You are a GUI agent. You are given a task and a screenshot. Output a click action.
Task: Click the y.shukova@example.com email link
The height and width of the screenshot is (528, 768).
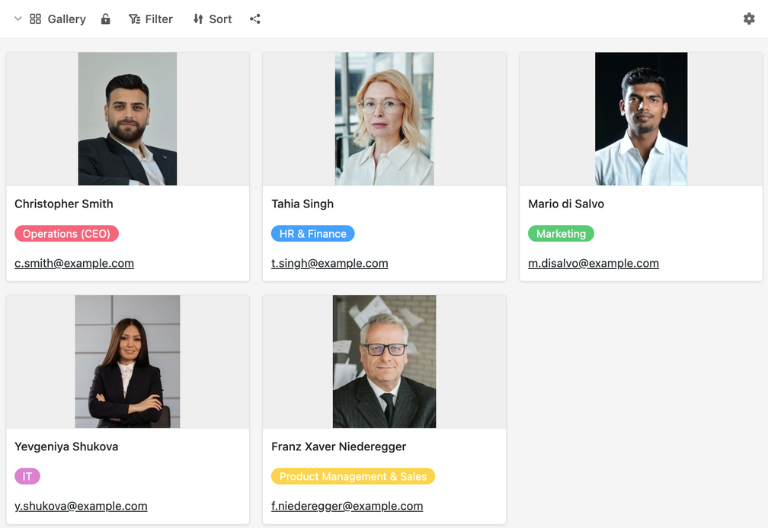(x=81, y=506)
